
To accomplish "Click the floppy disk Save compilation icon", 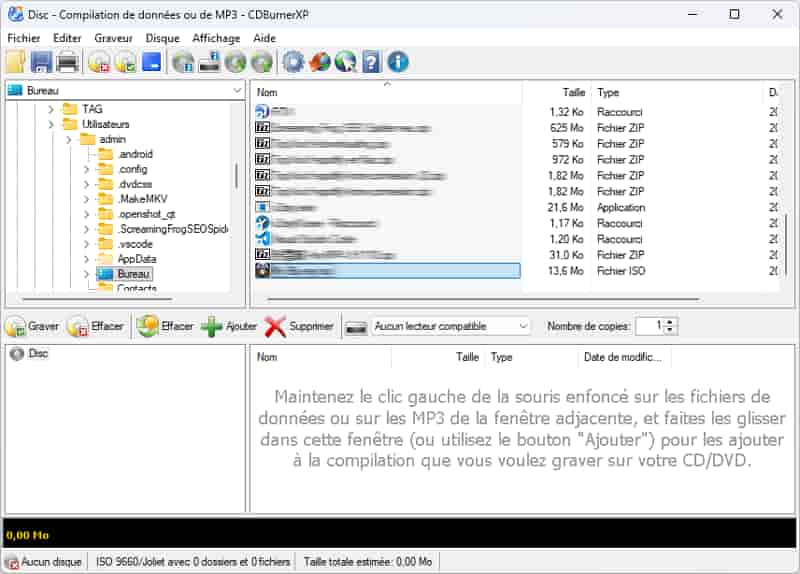I will tap(41, 62).
